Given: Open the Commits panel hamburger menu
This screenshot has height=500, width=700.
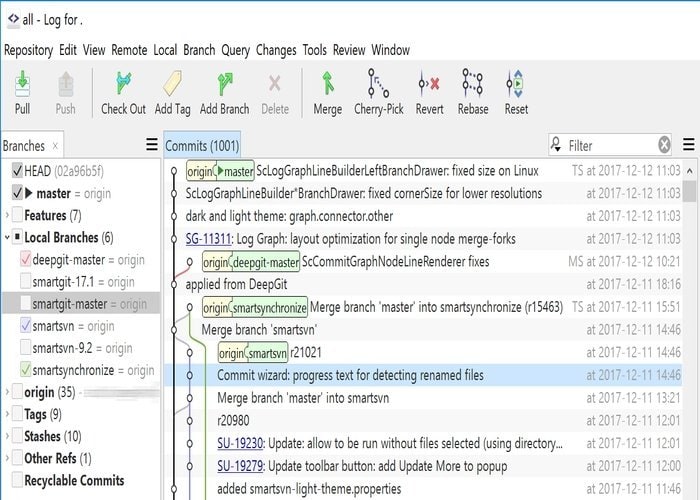Looking at the screenshot, I should click(x=689, y=145).
